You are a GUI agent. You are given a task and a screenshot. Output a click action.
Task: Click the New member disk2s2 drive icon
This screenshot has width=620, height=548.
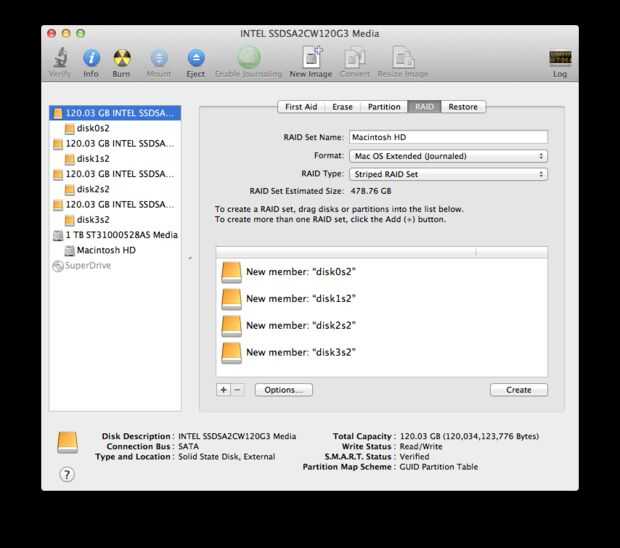point(231,326)
